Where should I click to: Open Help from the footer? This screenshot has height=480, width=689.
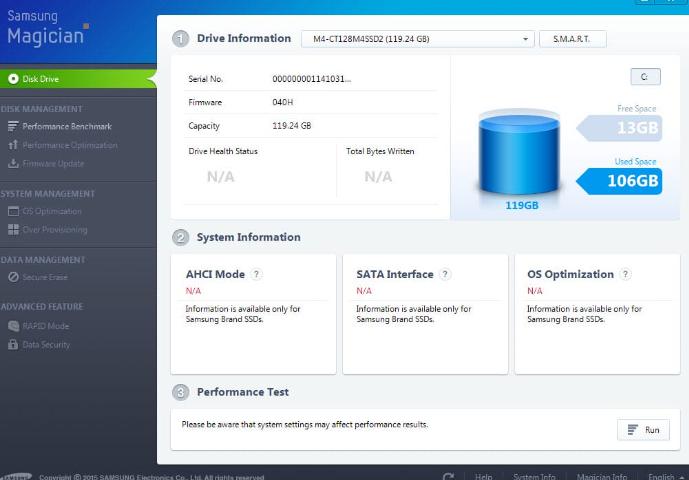(483, 476)
